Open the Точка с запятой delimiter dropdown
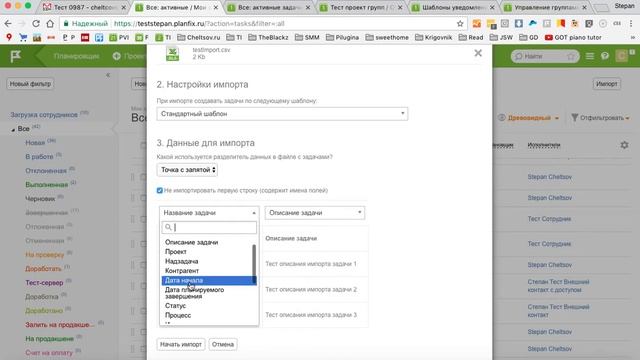Image resolution: width=640 pixels, height=360 pixels. [187, 170]
